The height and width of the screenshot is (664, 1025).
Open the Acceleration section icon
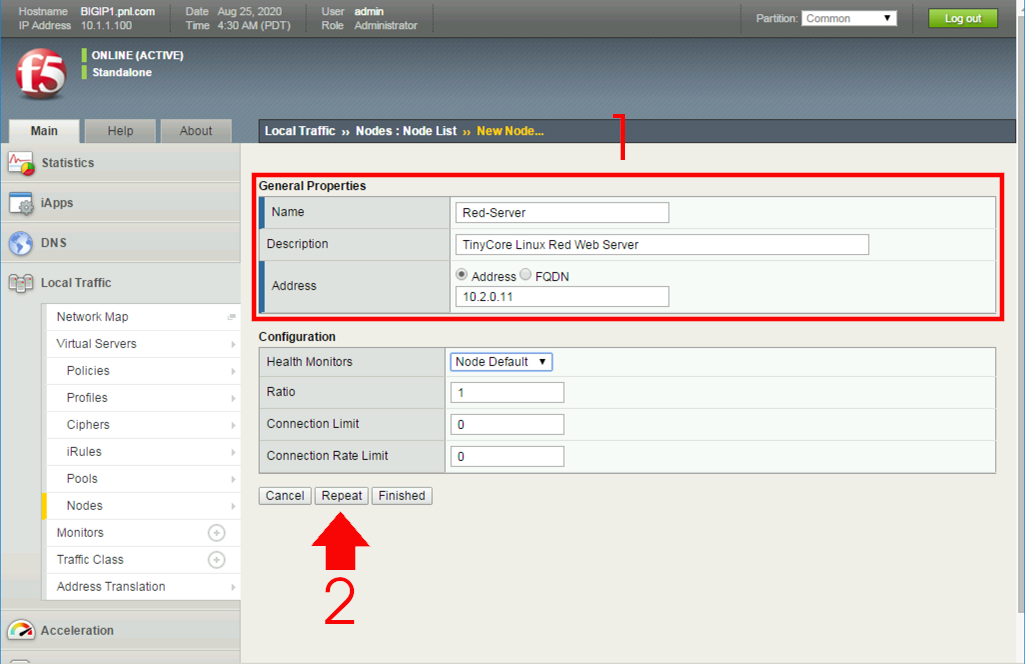pos(22,630)
